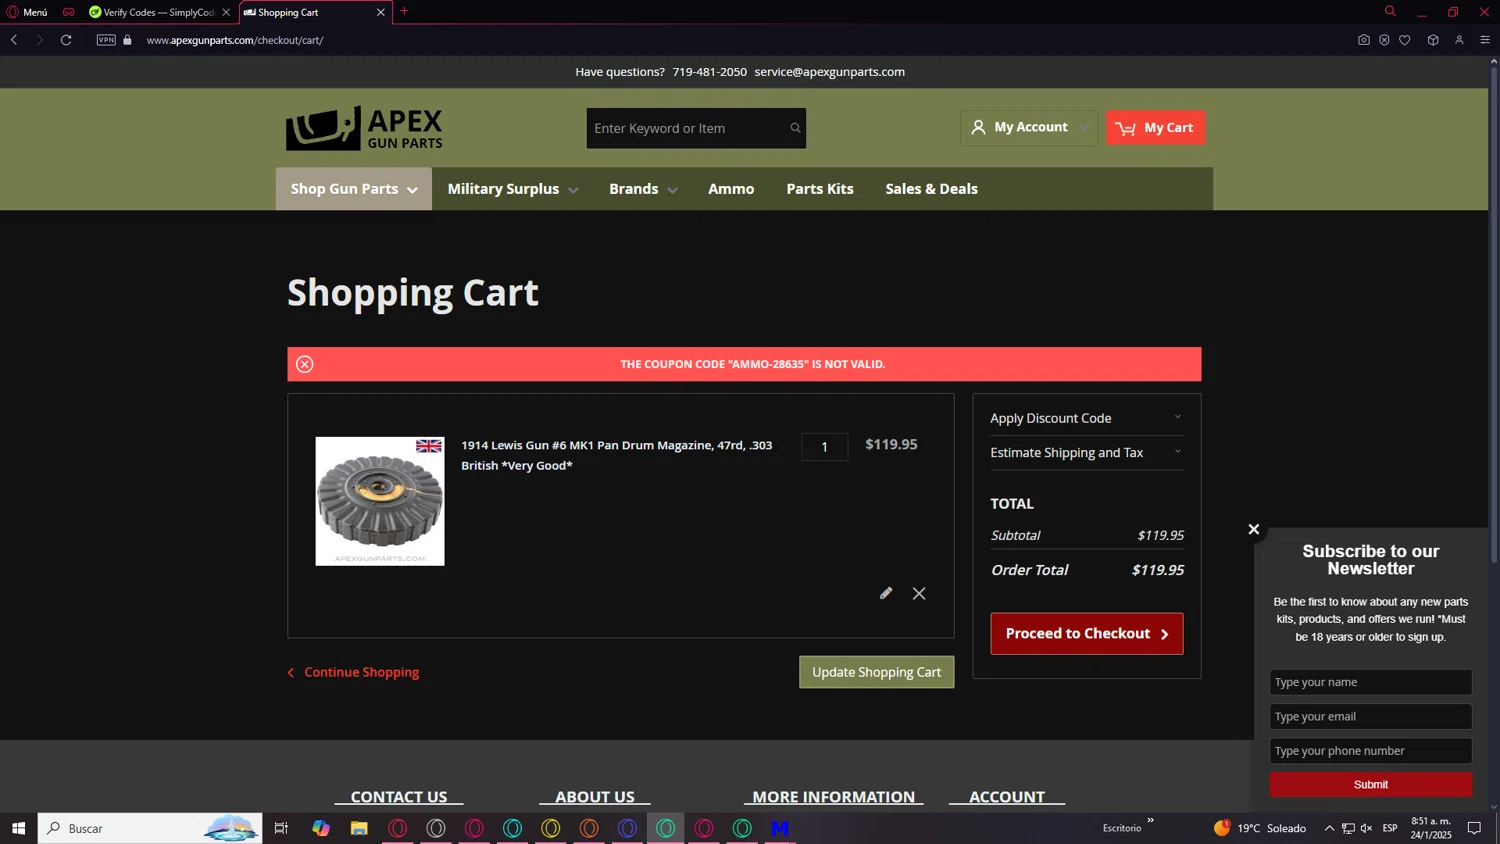Open Task View on the taskbar

[x=281, y=828]
